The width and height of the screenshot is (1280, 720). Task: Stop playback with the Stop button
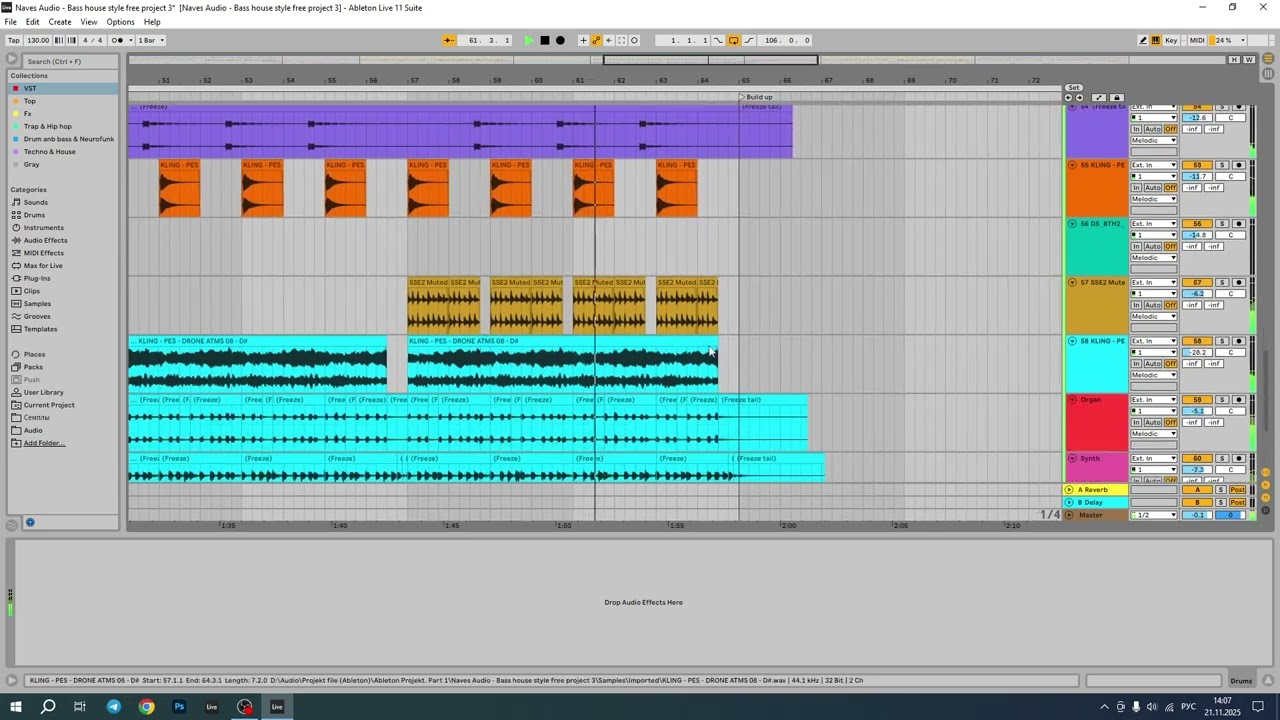tap(545, 40)
